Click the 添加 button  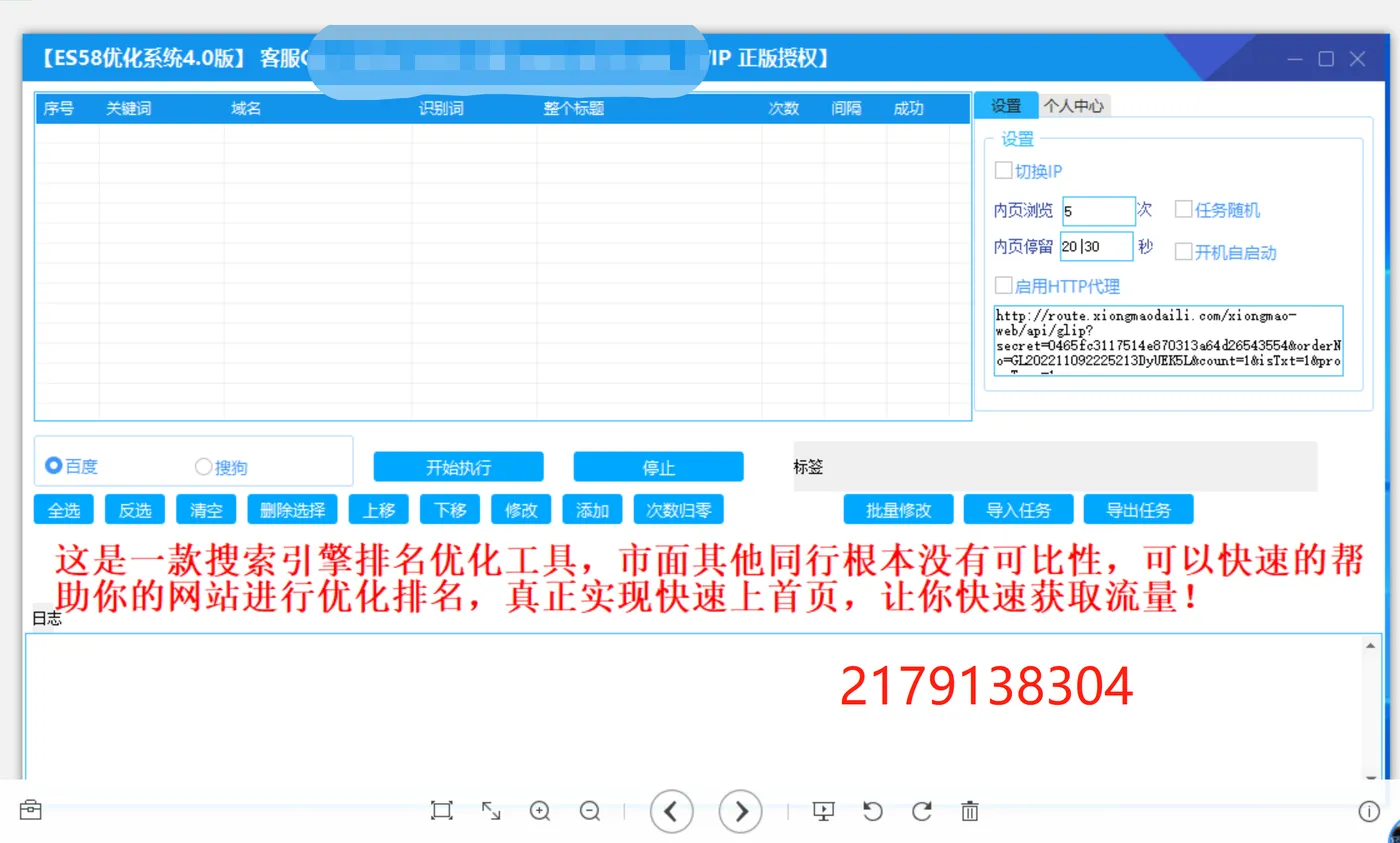(x=593, y=510)
